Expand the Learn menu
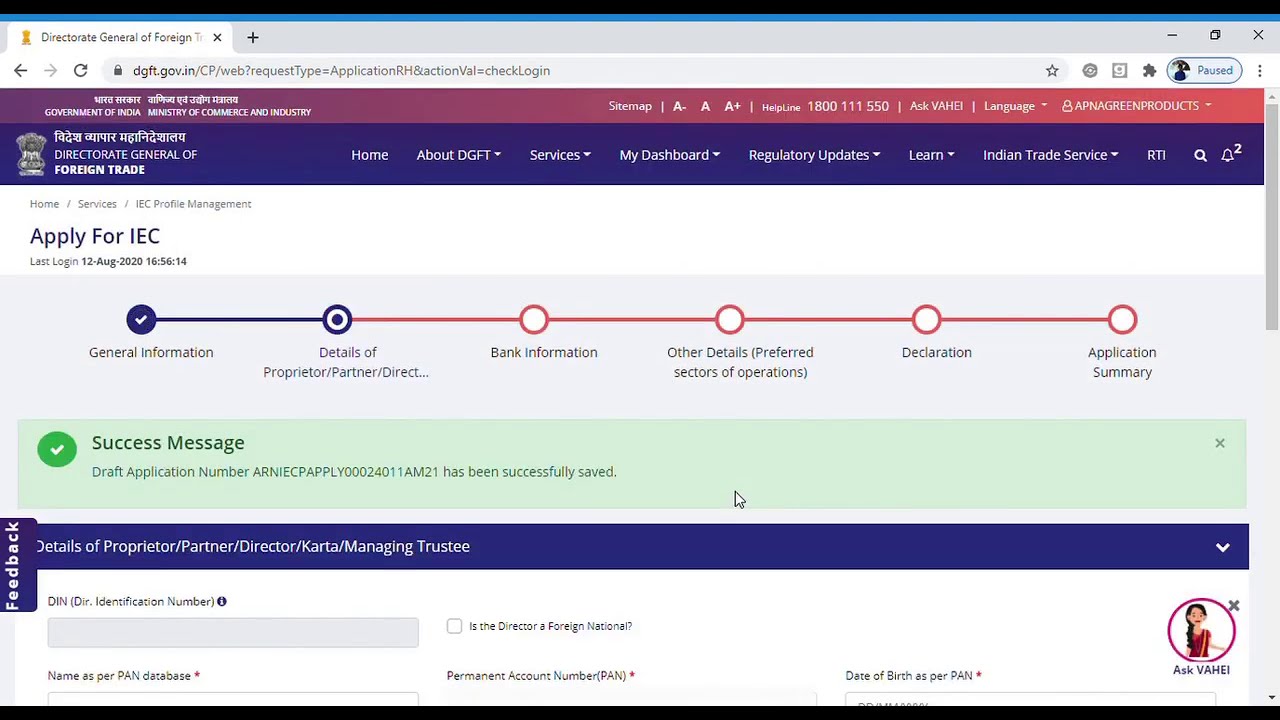This screenshot has width=1280, height=720. click(931, 154)
